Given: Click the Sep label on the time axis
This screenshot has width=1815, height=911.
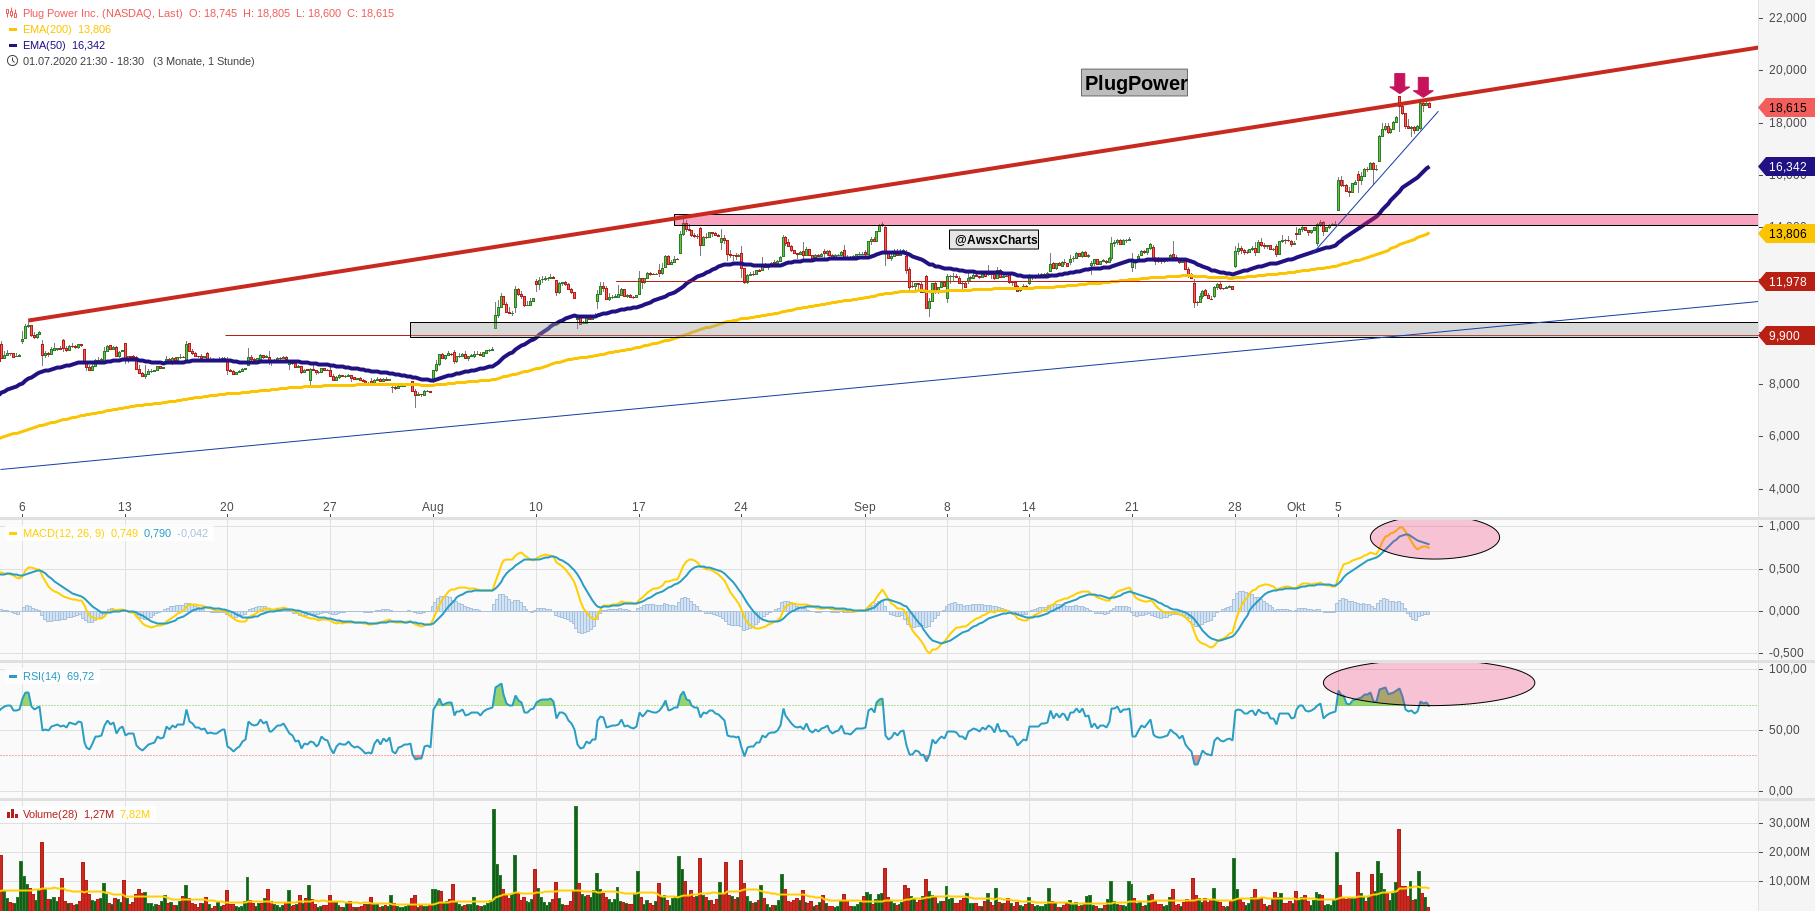Looking at the screenshot, I should point(865,507).
